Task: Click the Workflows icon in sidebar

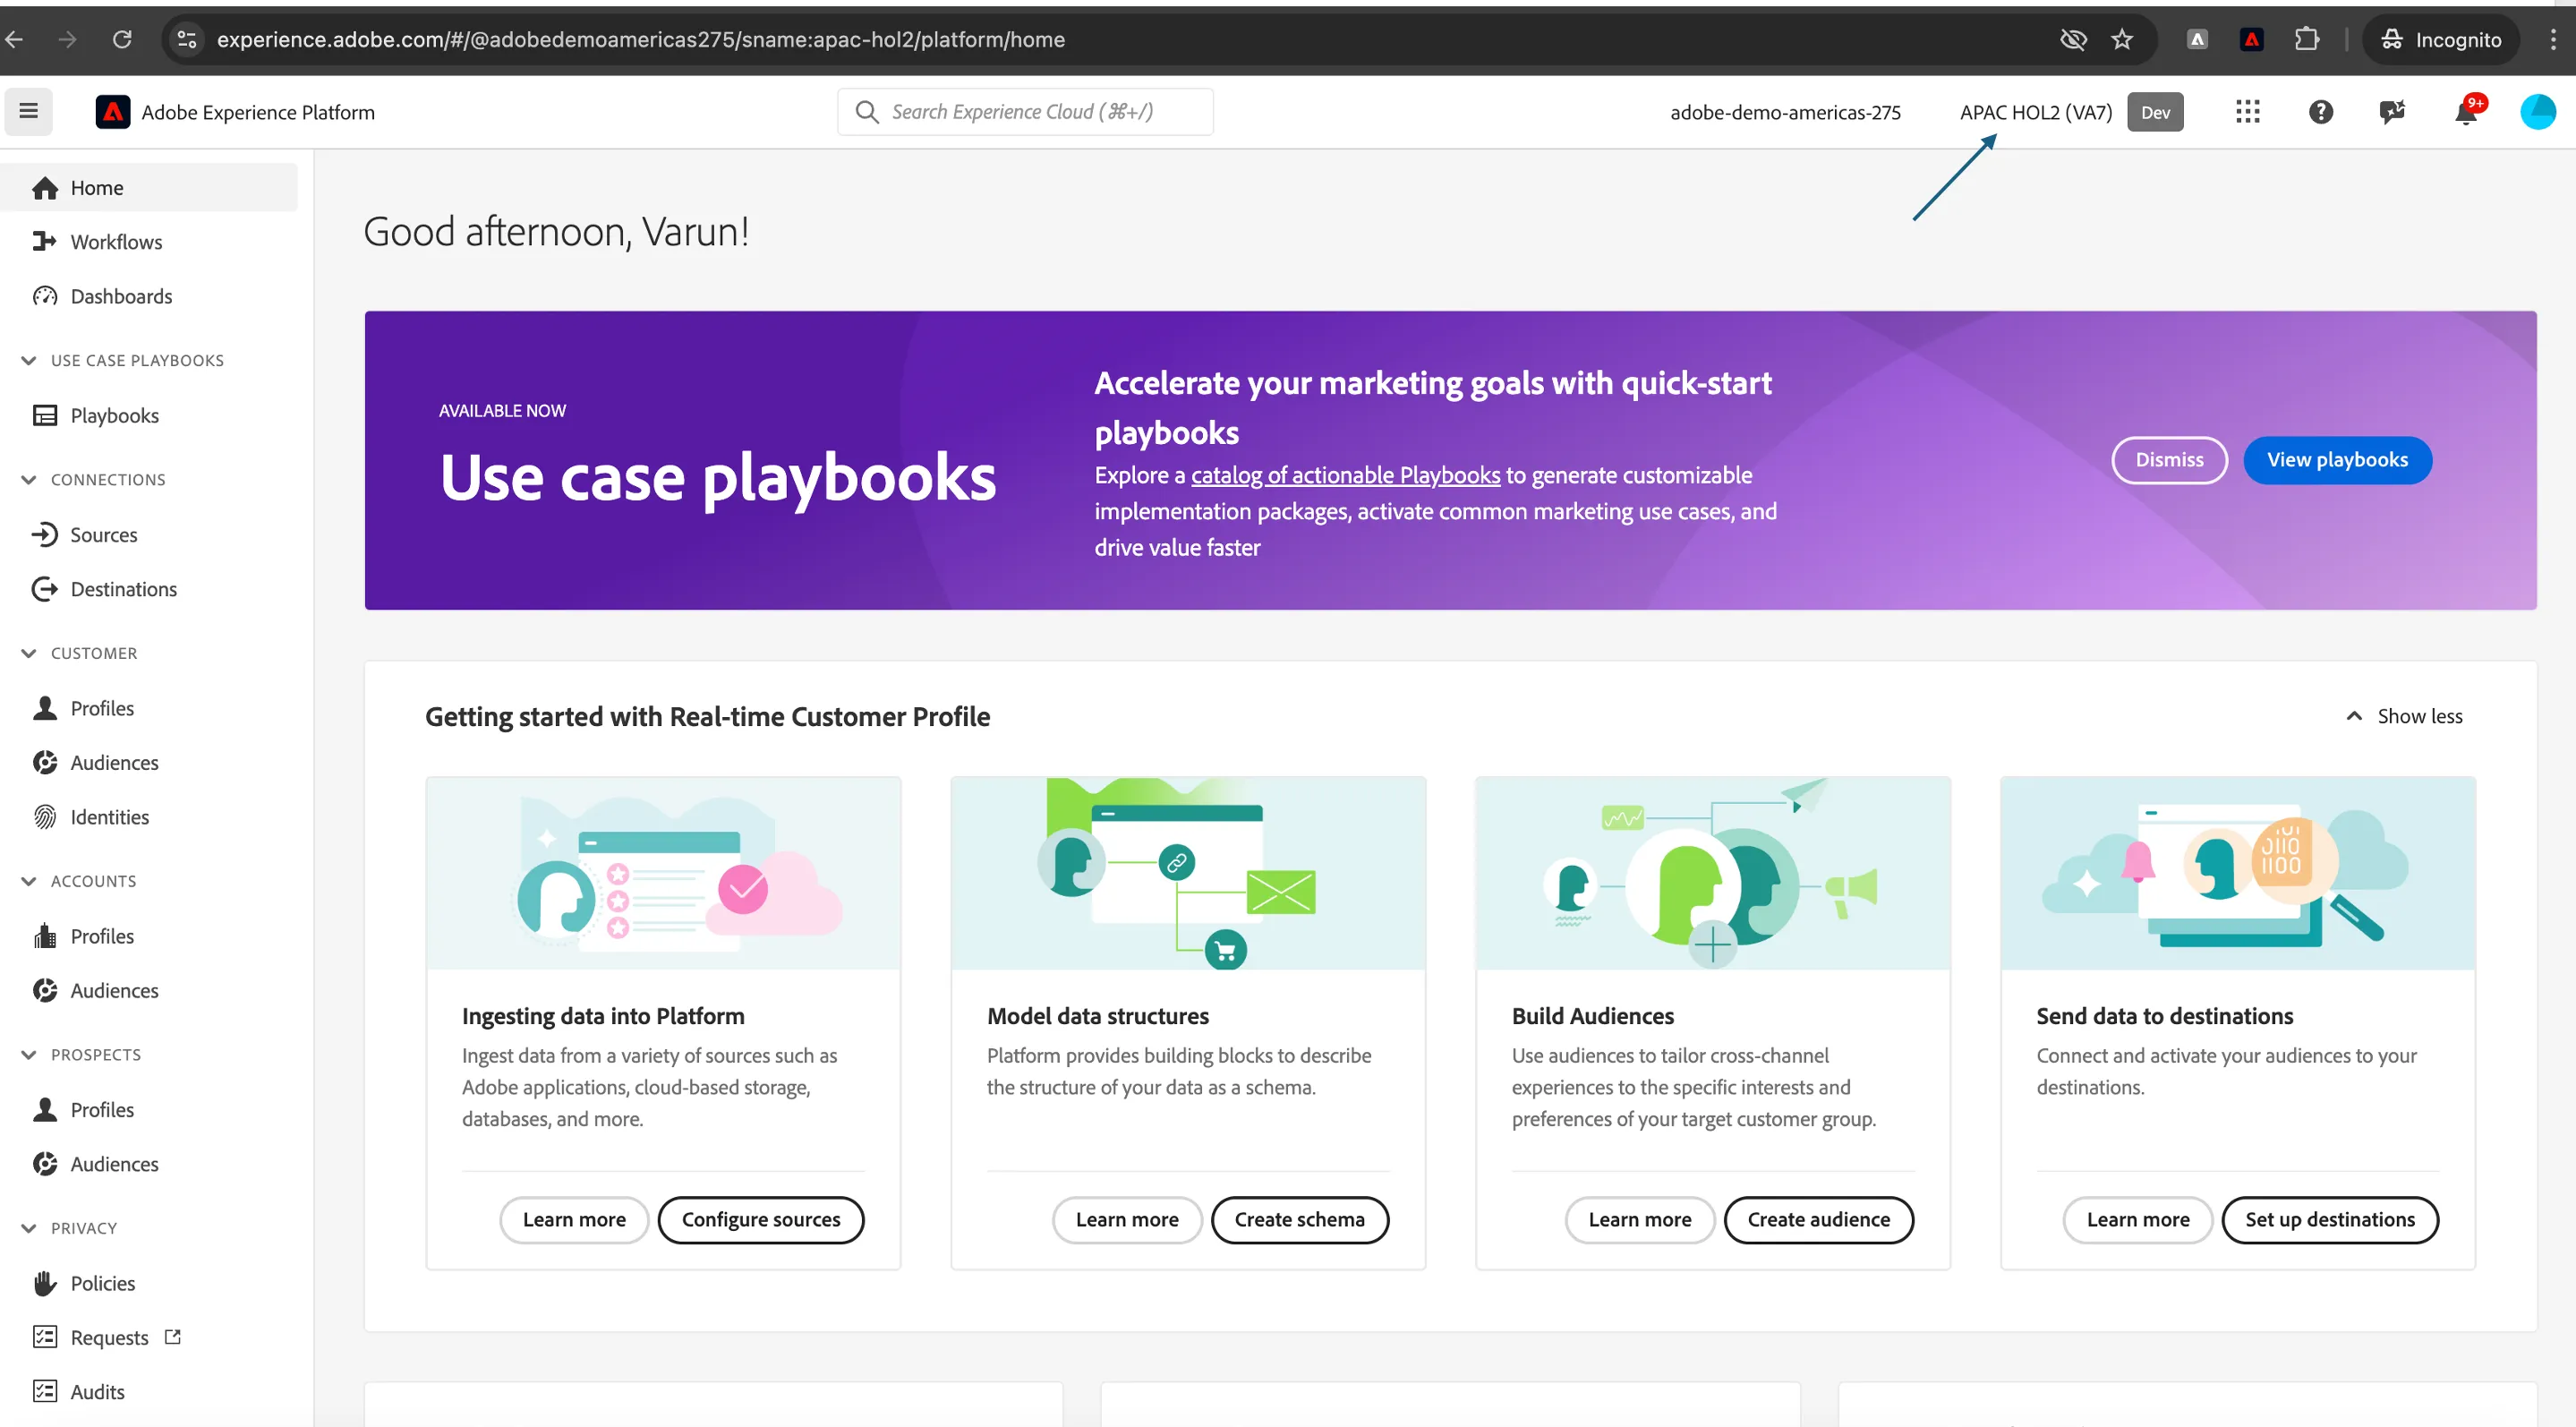Action: coord(45,241)
